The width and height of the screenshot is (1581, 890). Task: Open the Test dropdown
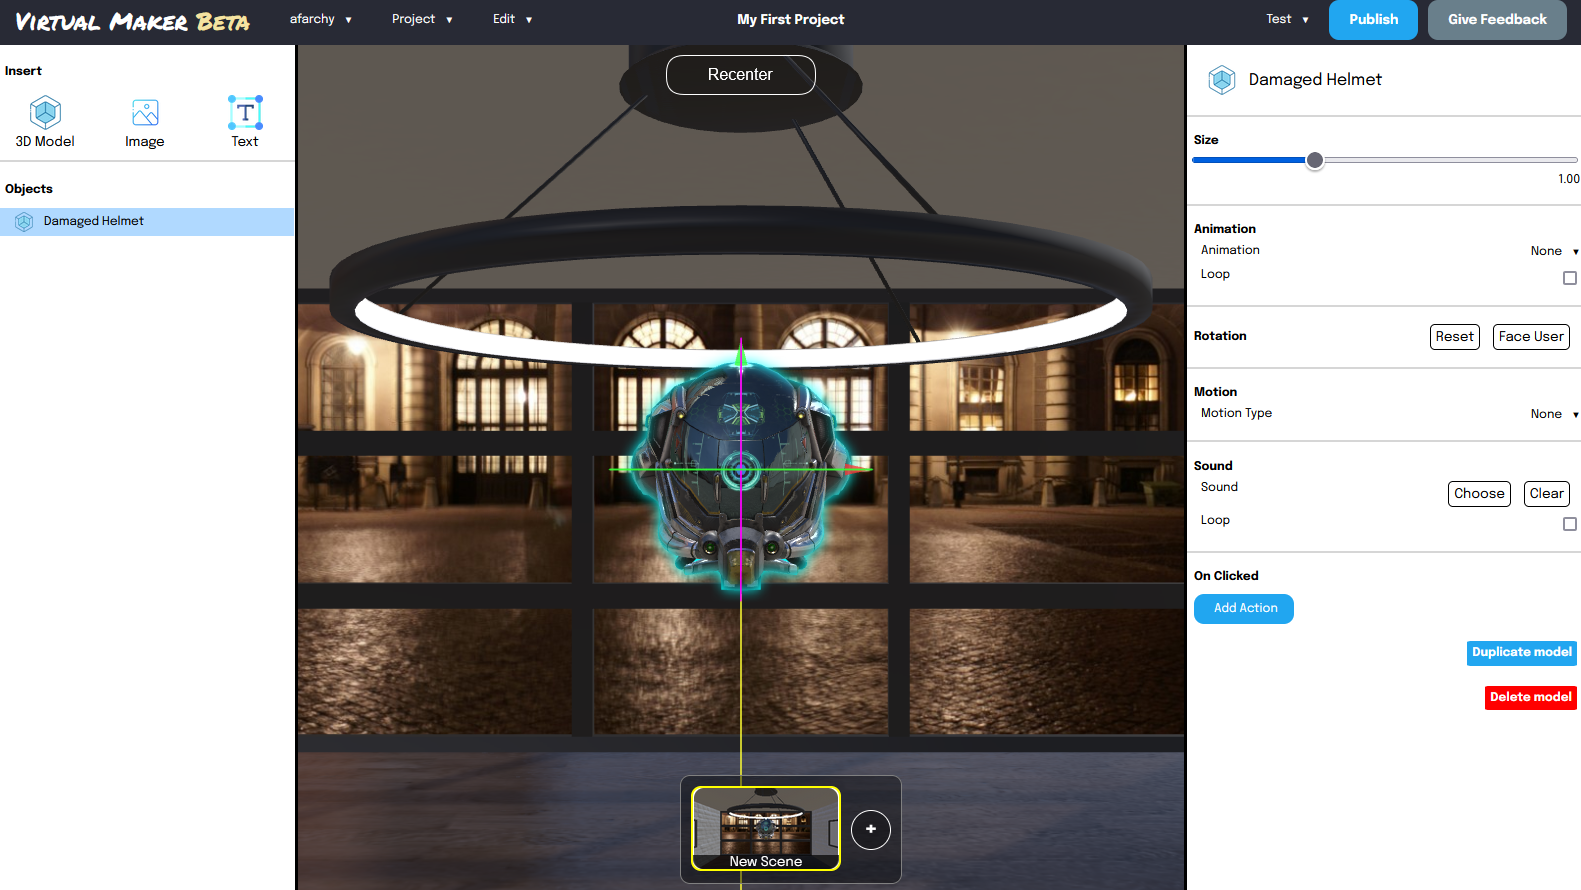point(1287,19)
